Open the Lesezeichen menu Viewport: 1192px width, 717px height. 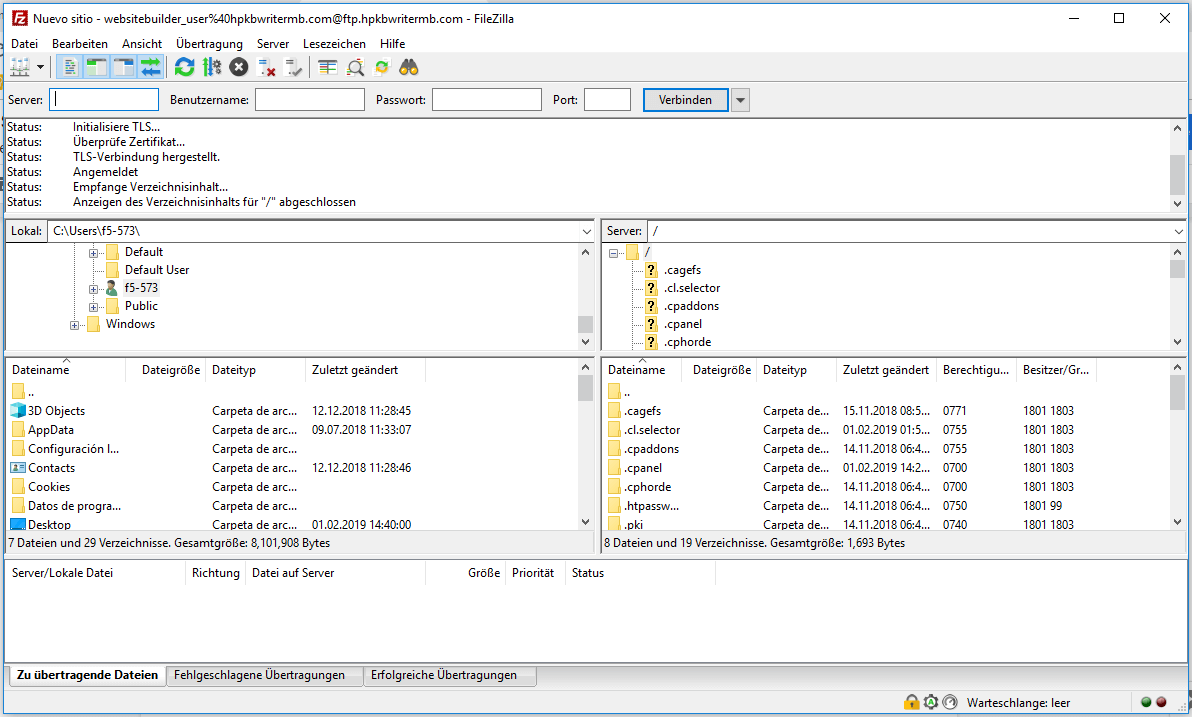(334, 44)
